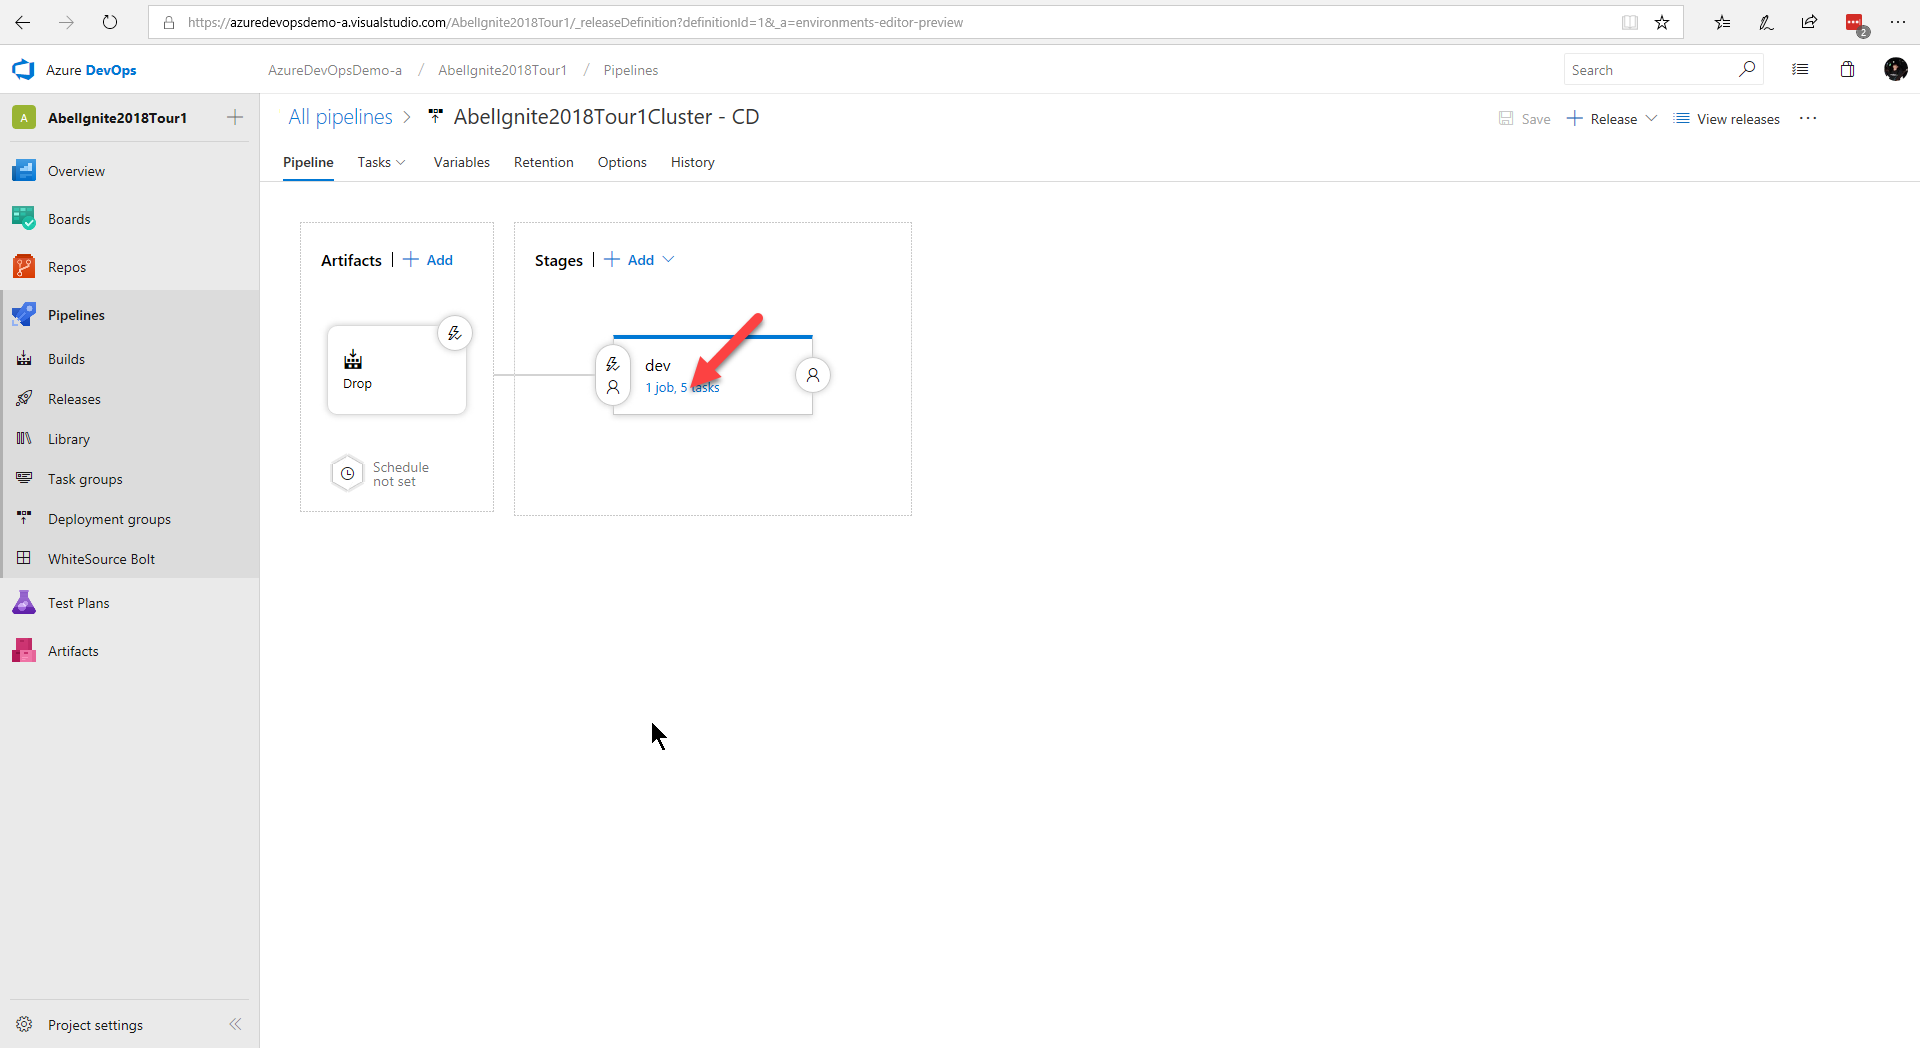The width and height of the screenshot is (1920, 1048).
Task: Open the Tasks tab dropdown
Action: click(x=381, y=162)
